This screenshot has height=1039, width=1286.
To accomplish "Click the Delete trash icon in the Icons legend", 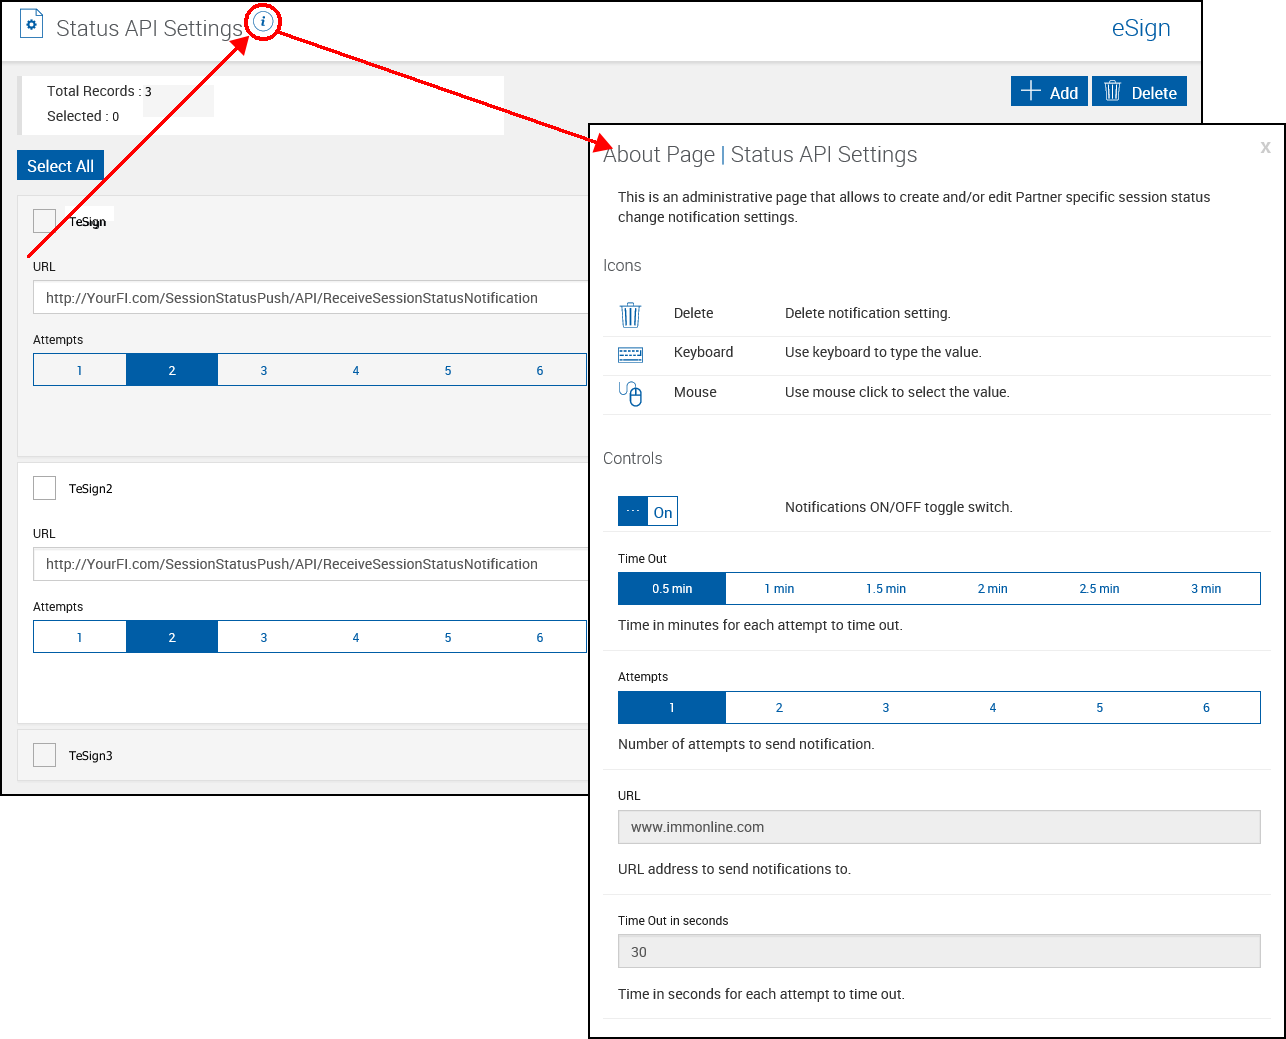I will [630, 314].
